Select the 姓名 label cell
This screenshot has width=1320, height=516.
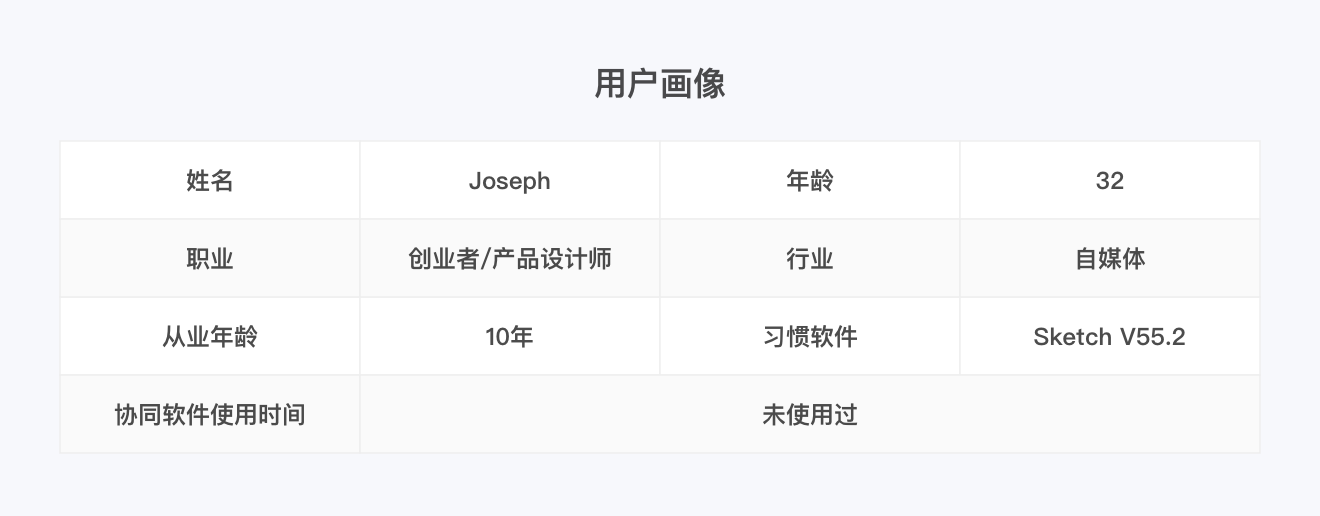click(x=210, y=180)
